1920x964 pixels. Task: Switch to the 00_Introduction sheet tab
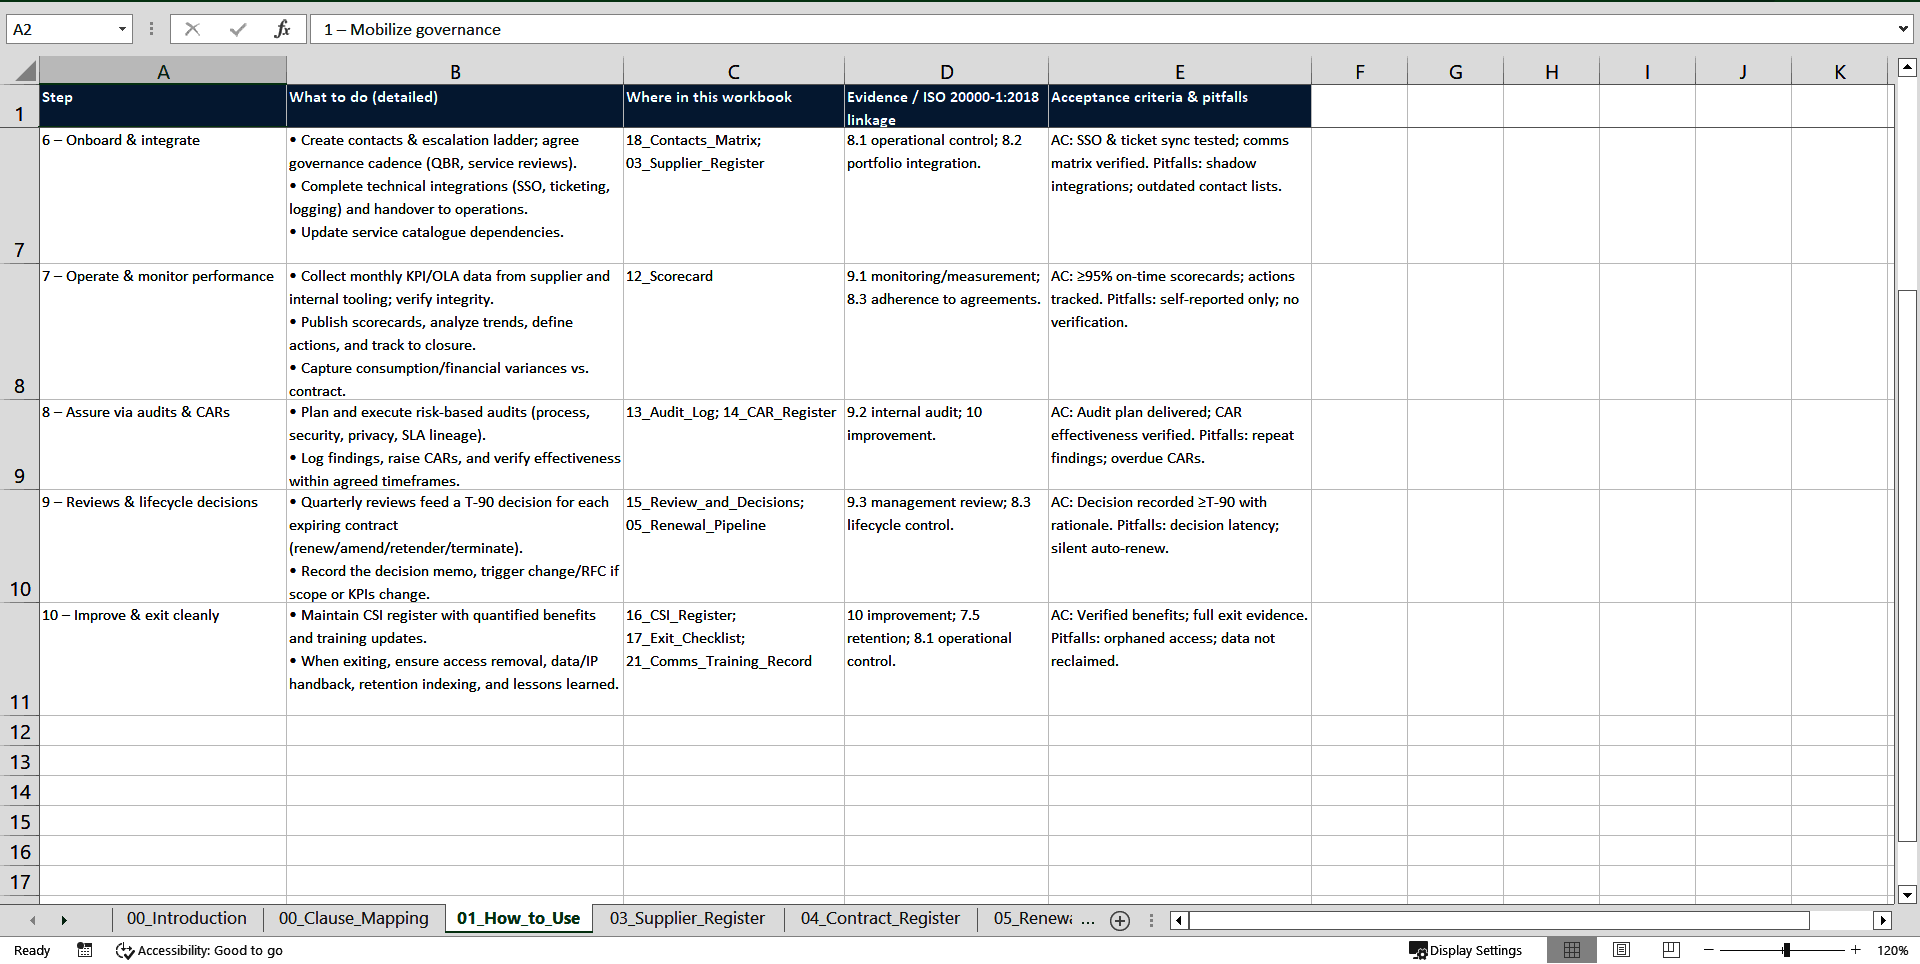[x=187, y=918]
